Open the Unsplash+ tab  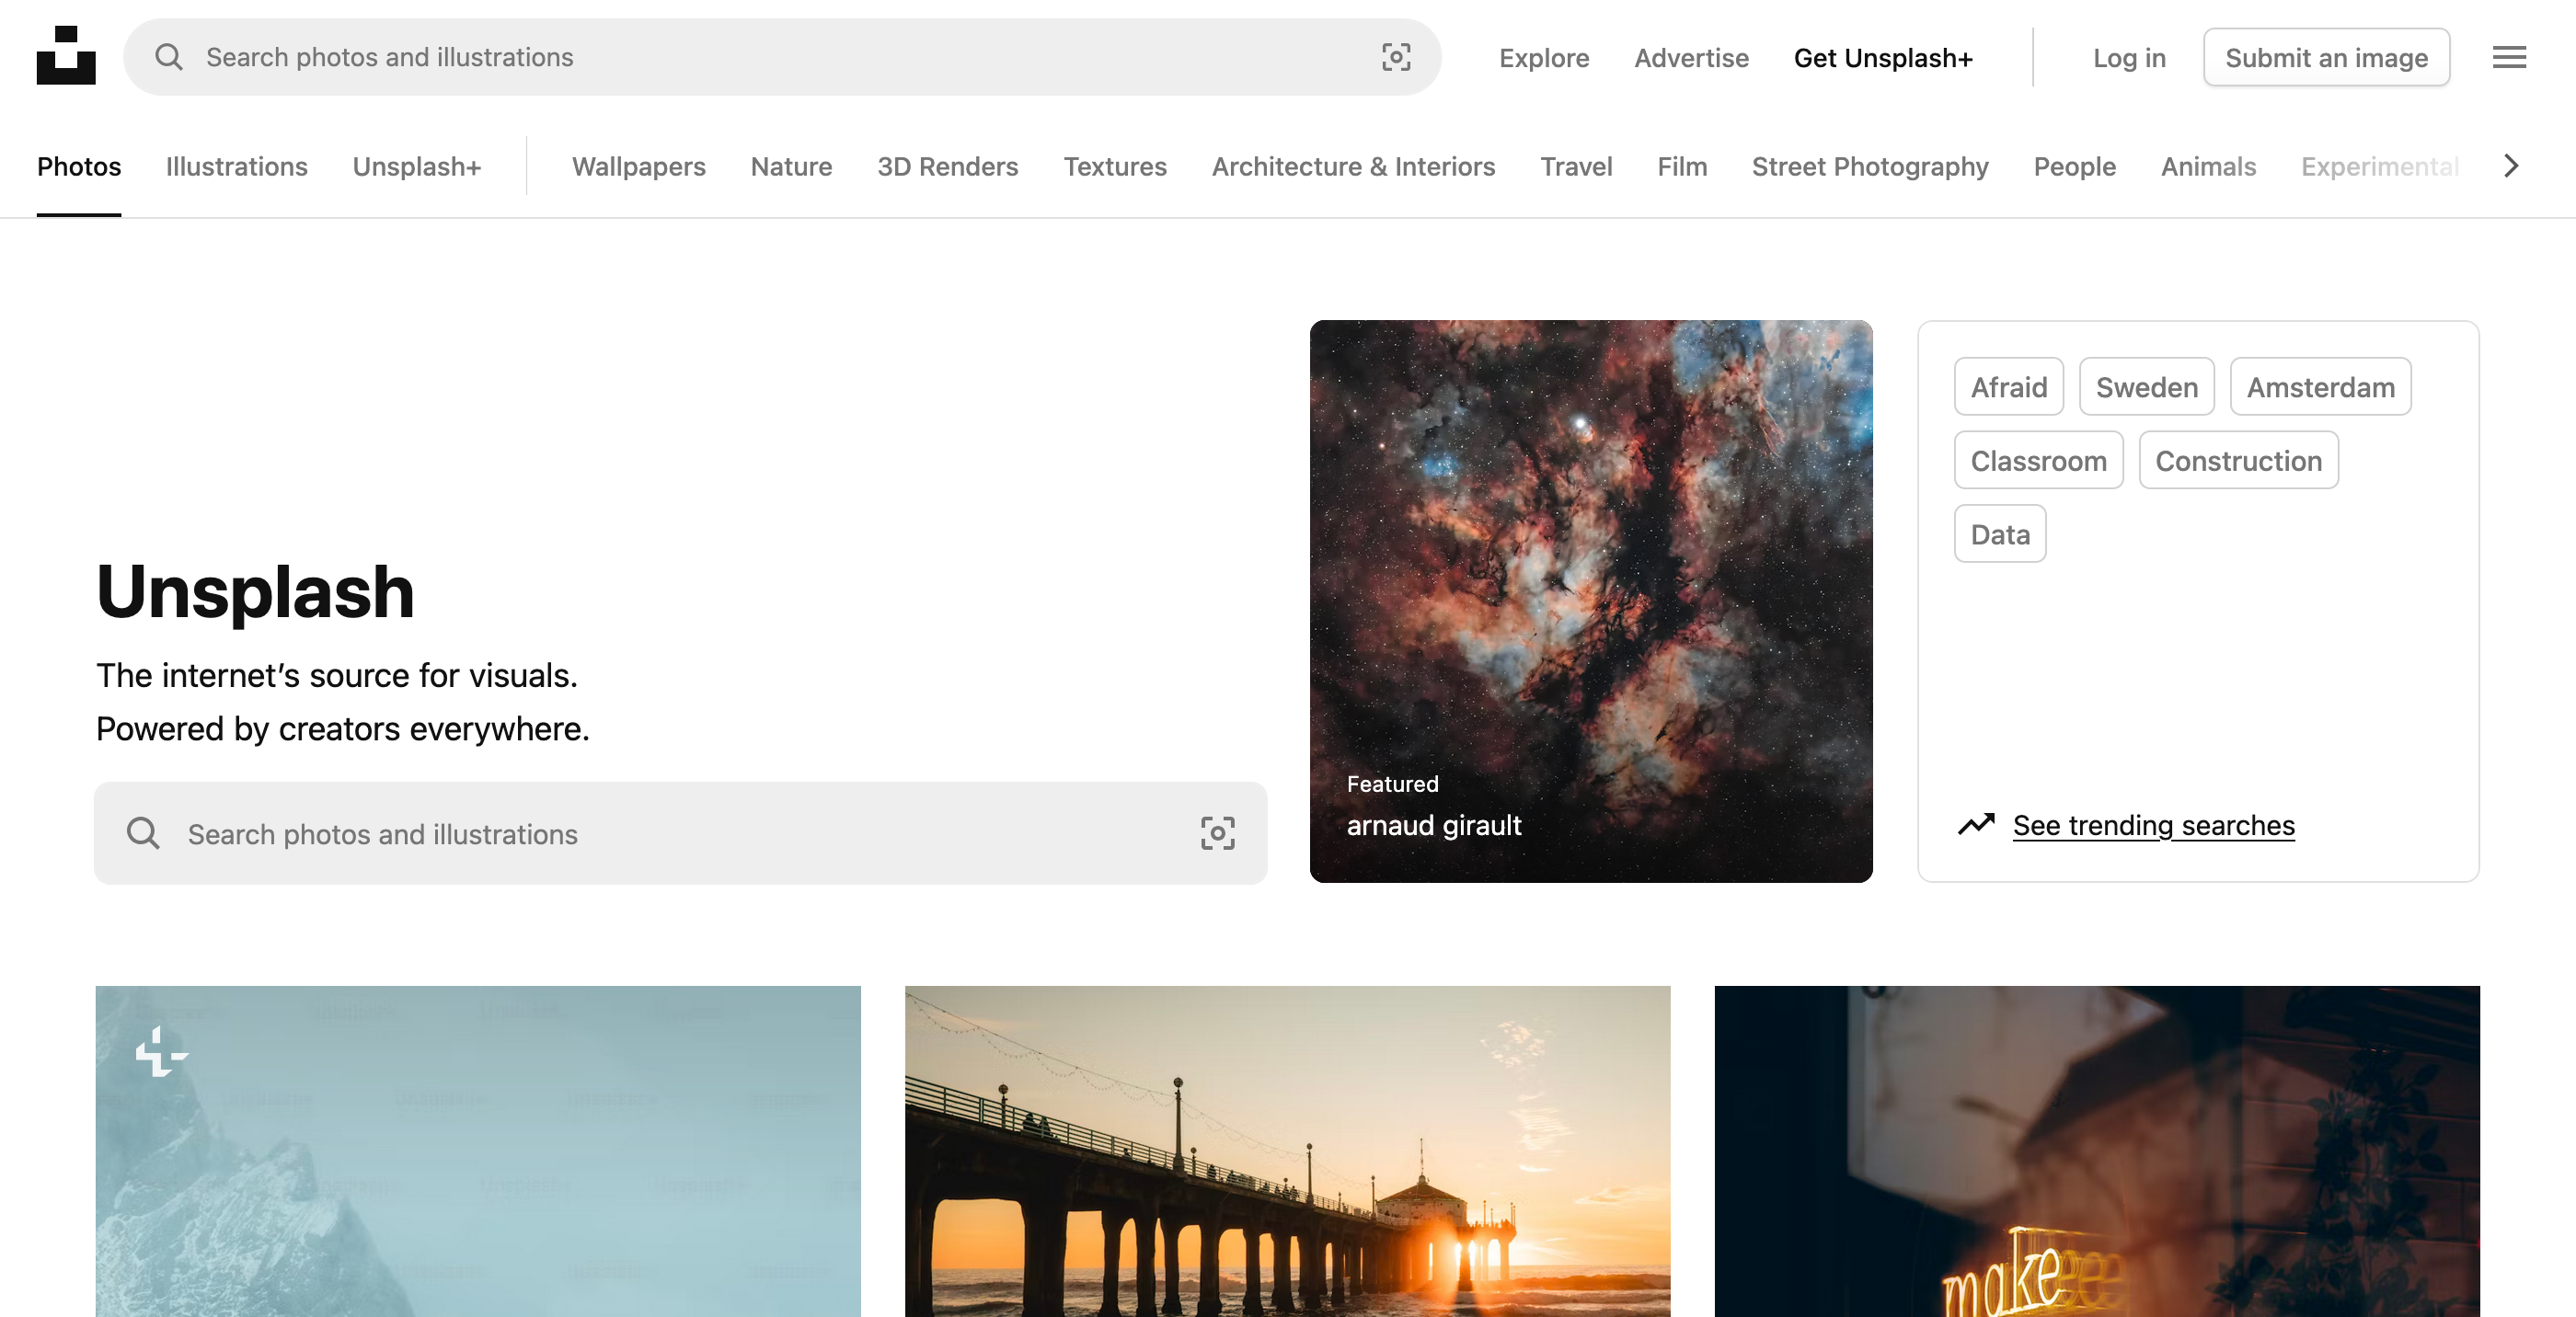click(x=417, y=166)
